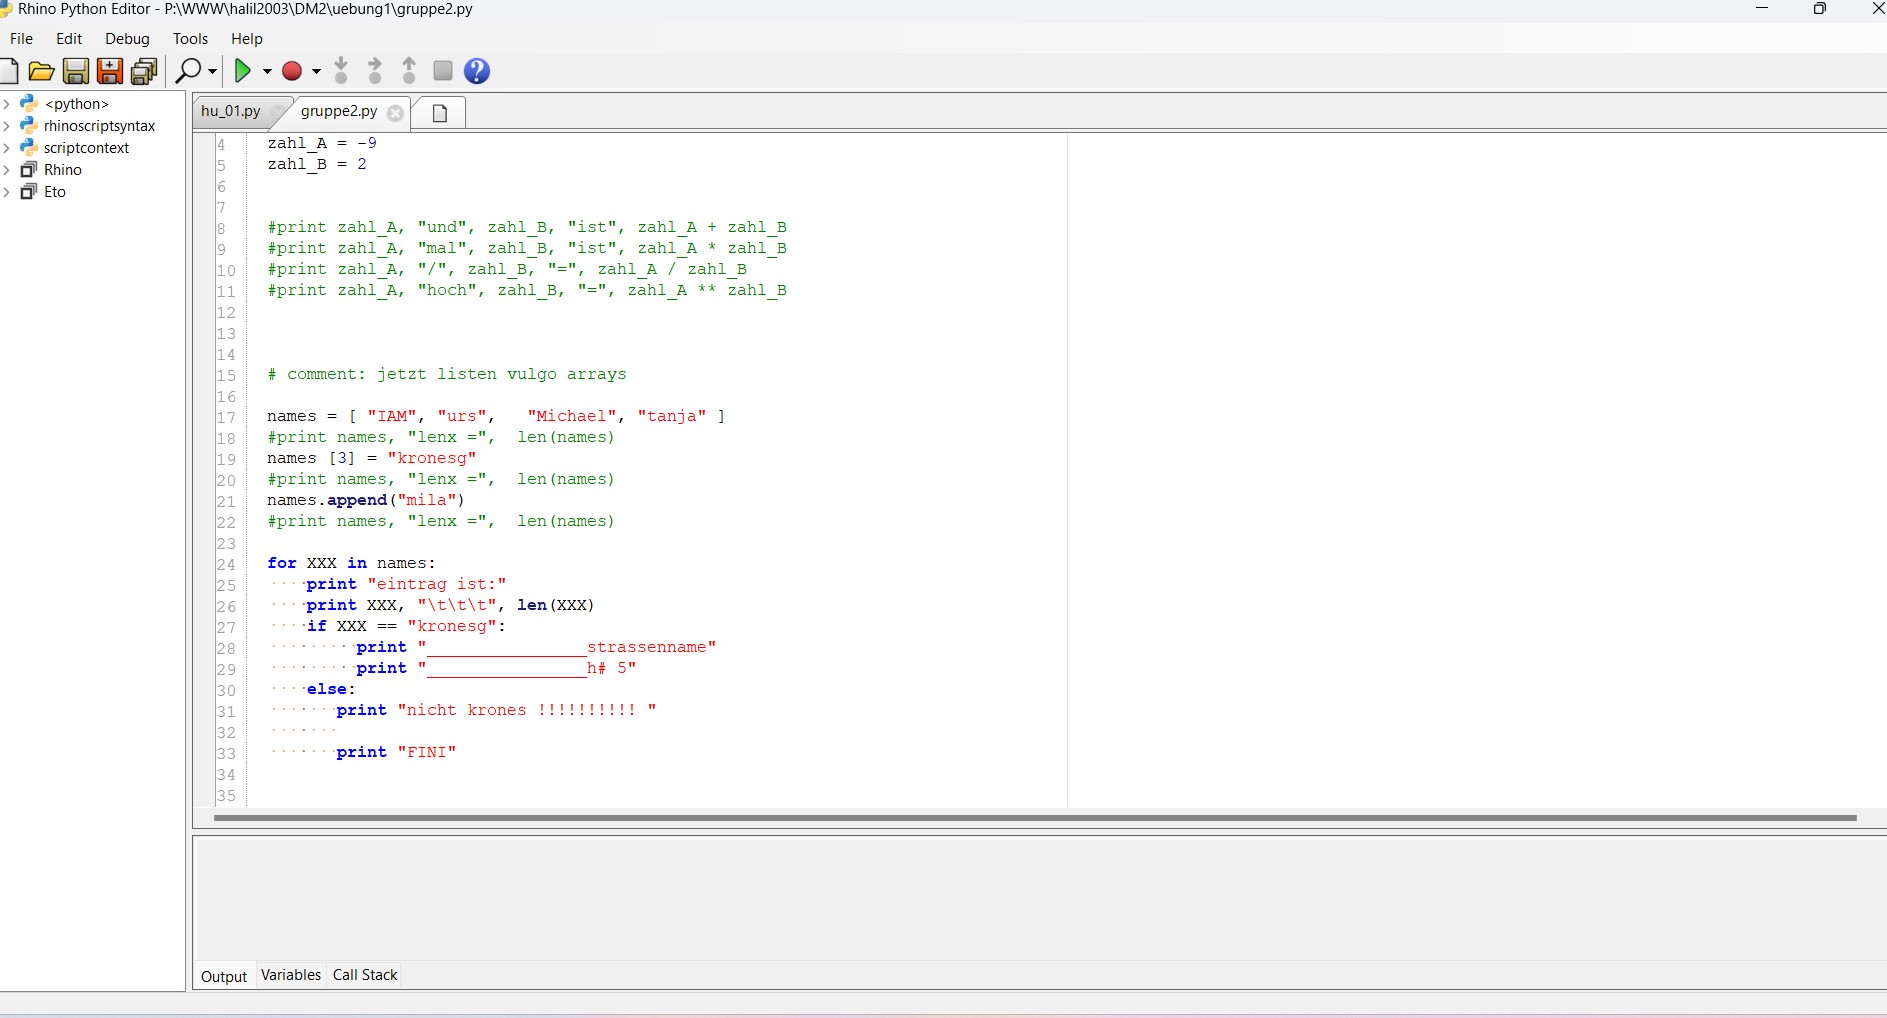
Task: Step into the next function
Action: [x=341, y=70]
